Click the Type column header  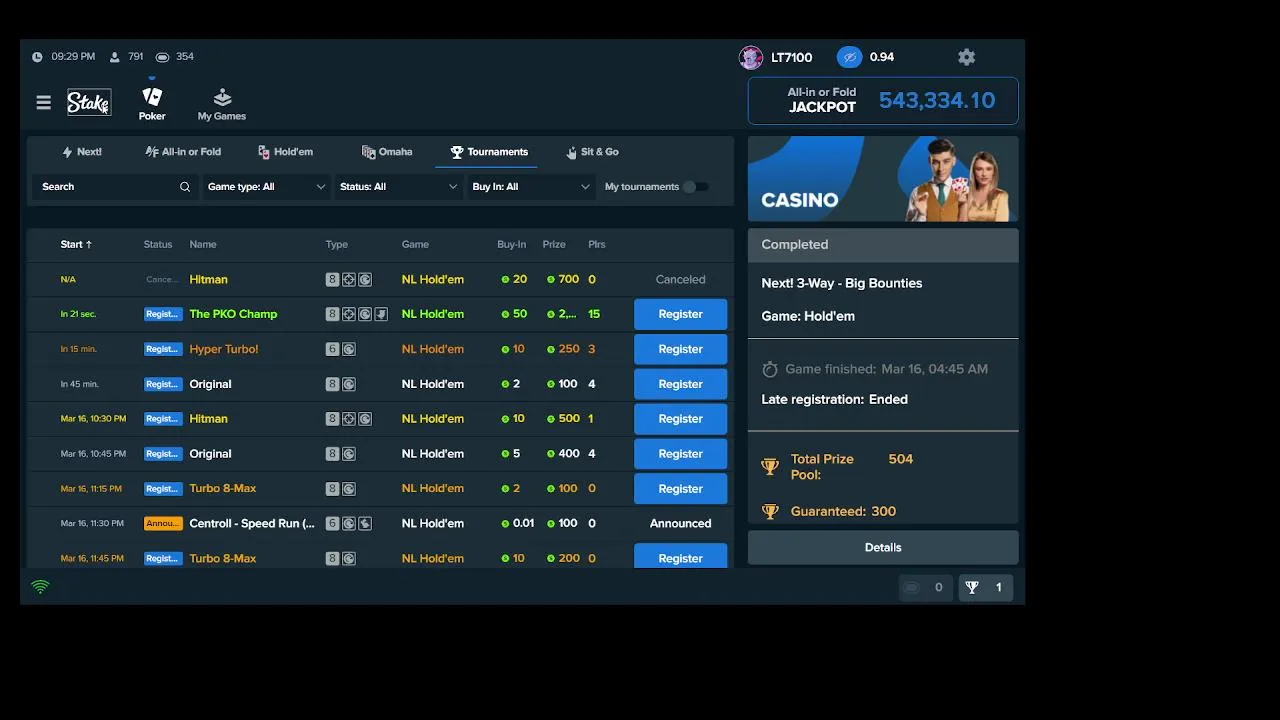coord(337,244)
